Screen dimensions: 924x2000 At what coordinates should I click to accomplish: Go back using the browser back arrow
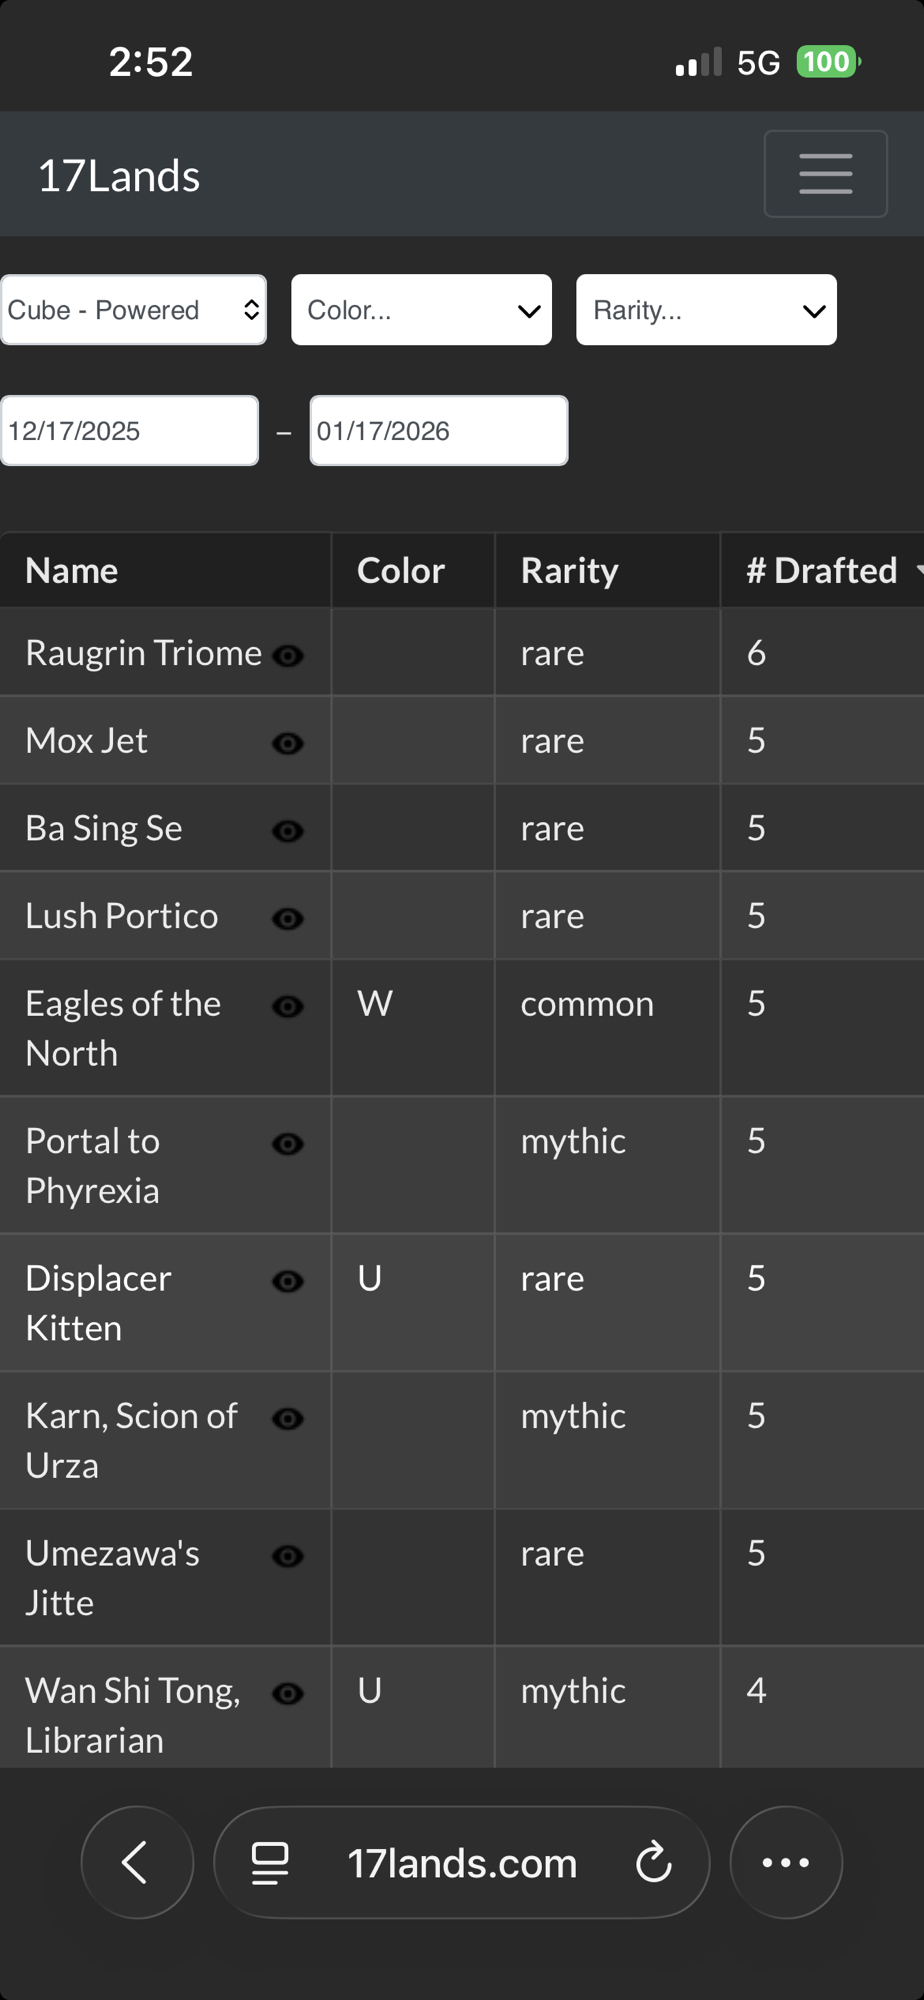point(136,1862)
